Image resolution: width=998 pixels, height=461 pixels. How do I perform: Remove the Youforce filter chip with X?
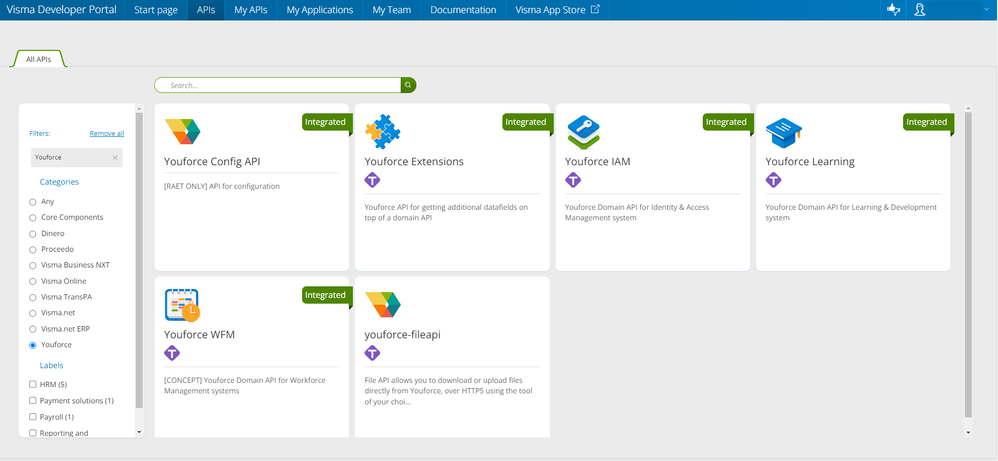[115, 157]
